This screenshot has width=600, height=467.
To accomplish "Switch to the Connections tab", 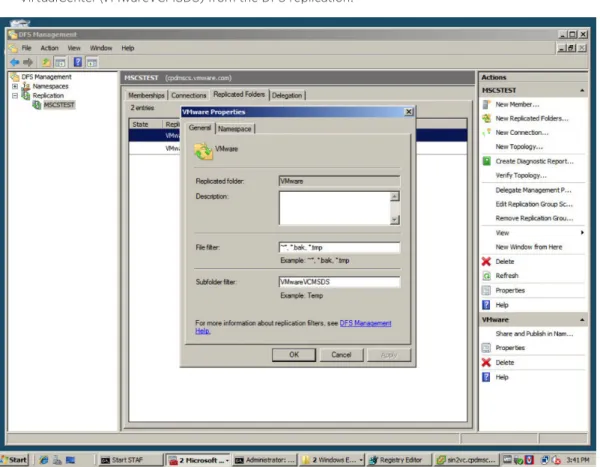I will (x=189, y=95).
